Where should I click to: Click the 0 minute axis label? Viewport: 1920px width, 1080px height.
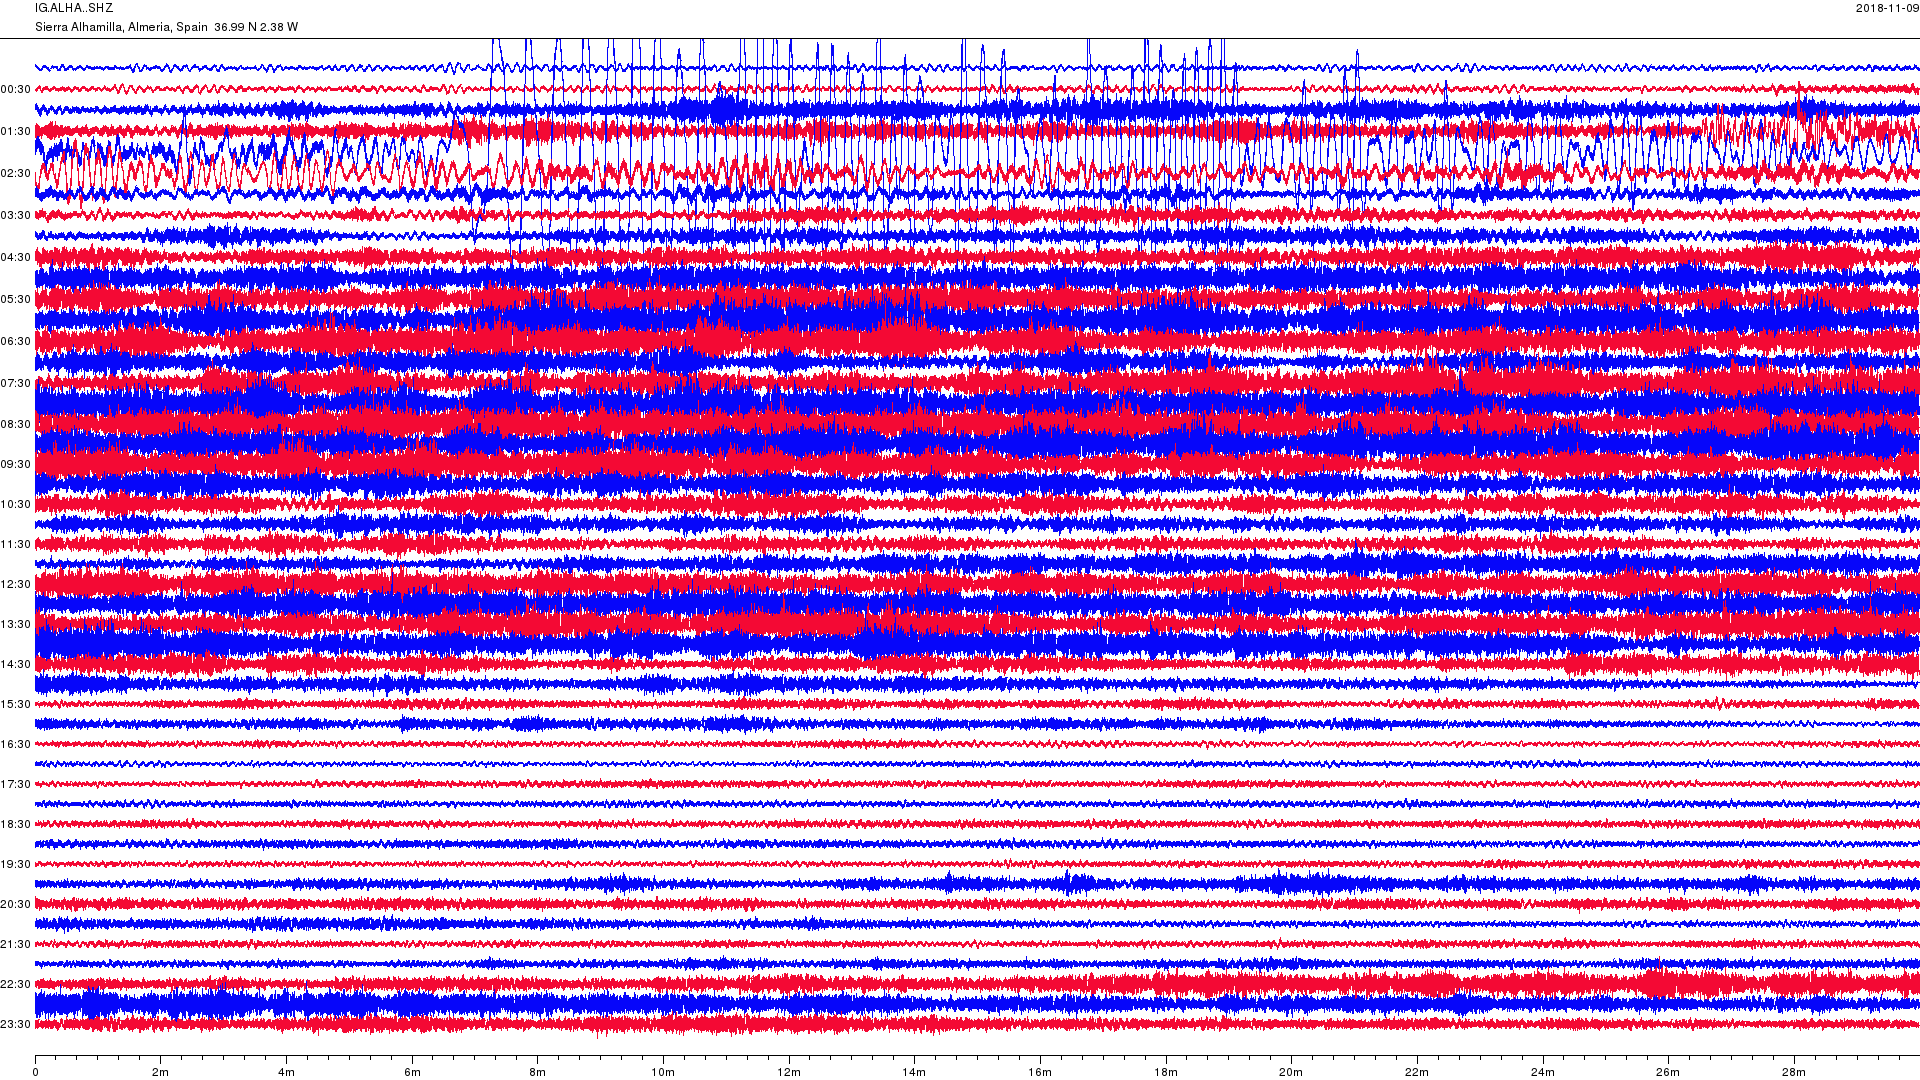pos(35,1073)
